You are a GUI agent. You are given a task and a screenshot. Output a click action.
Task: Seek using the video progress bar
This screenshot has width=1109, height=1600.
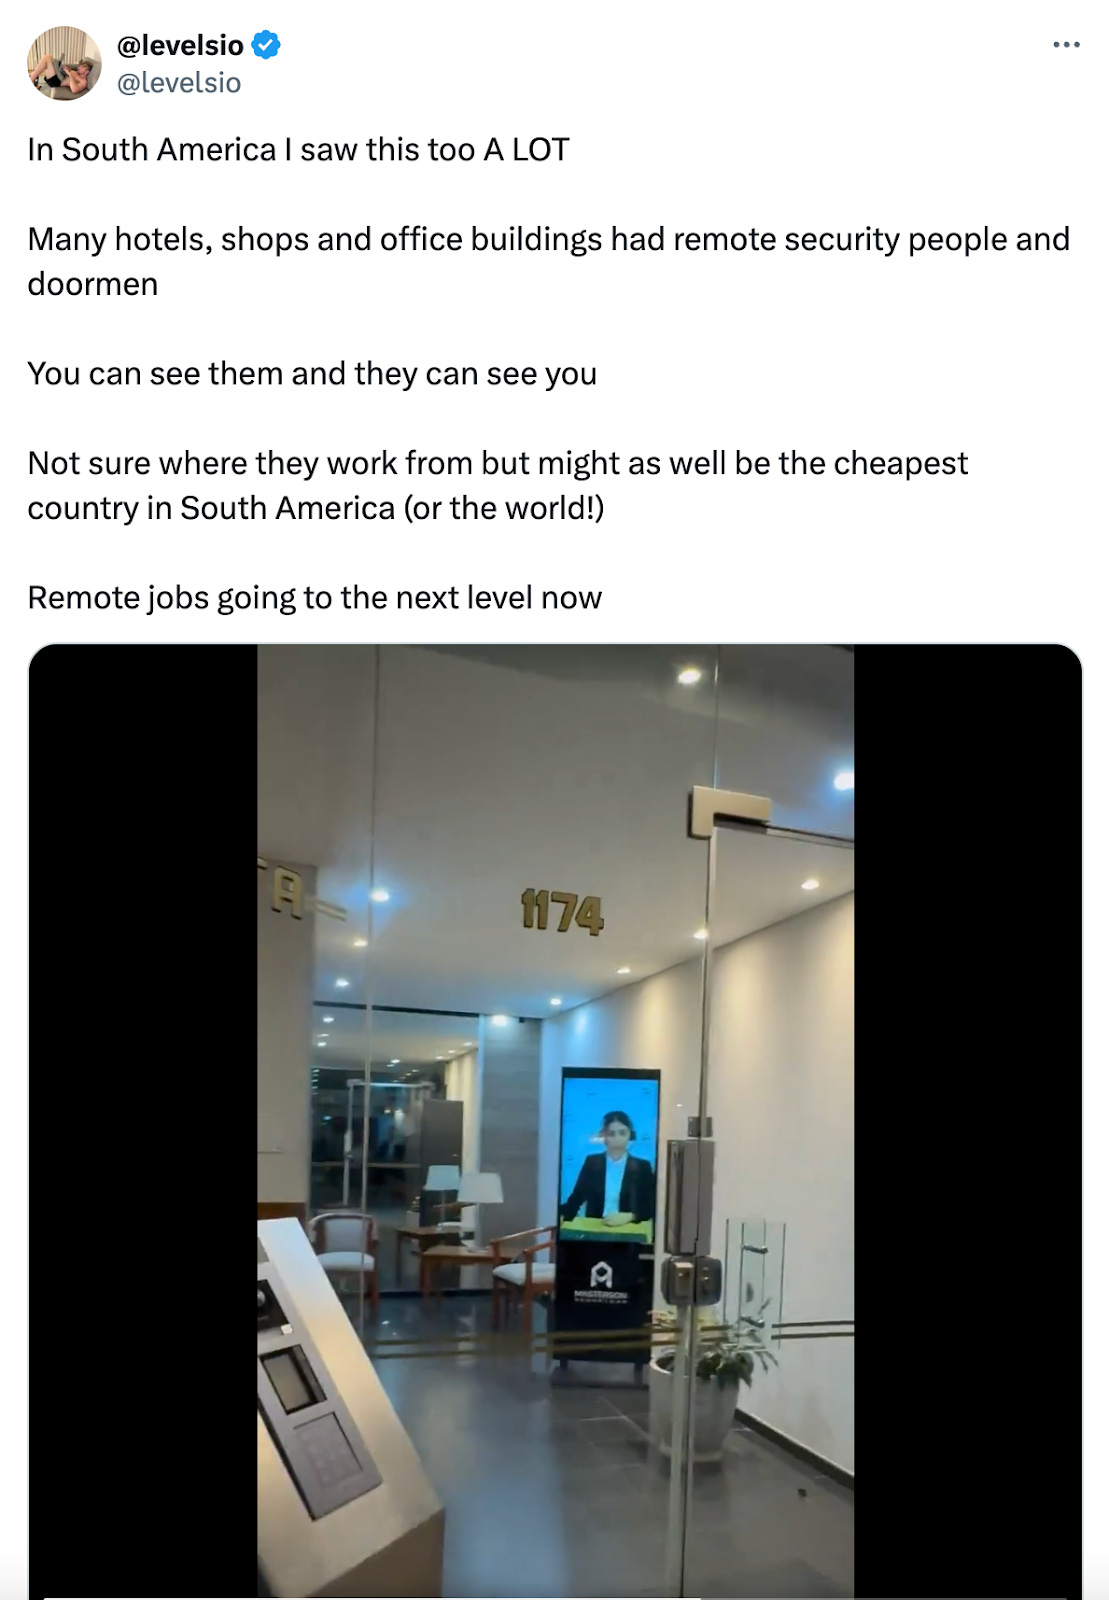click(x=555, y=1596)
